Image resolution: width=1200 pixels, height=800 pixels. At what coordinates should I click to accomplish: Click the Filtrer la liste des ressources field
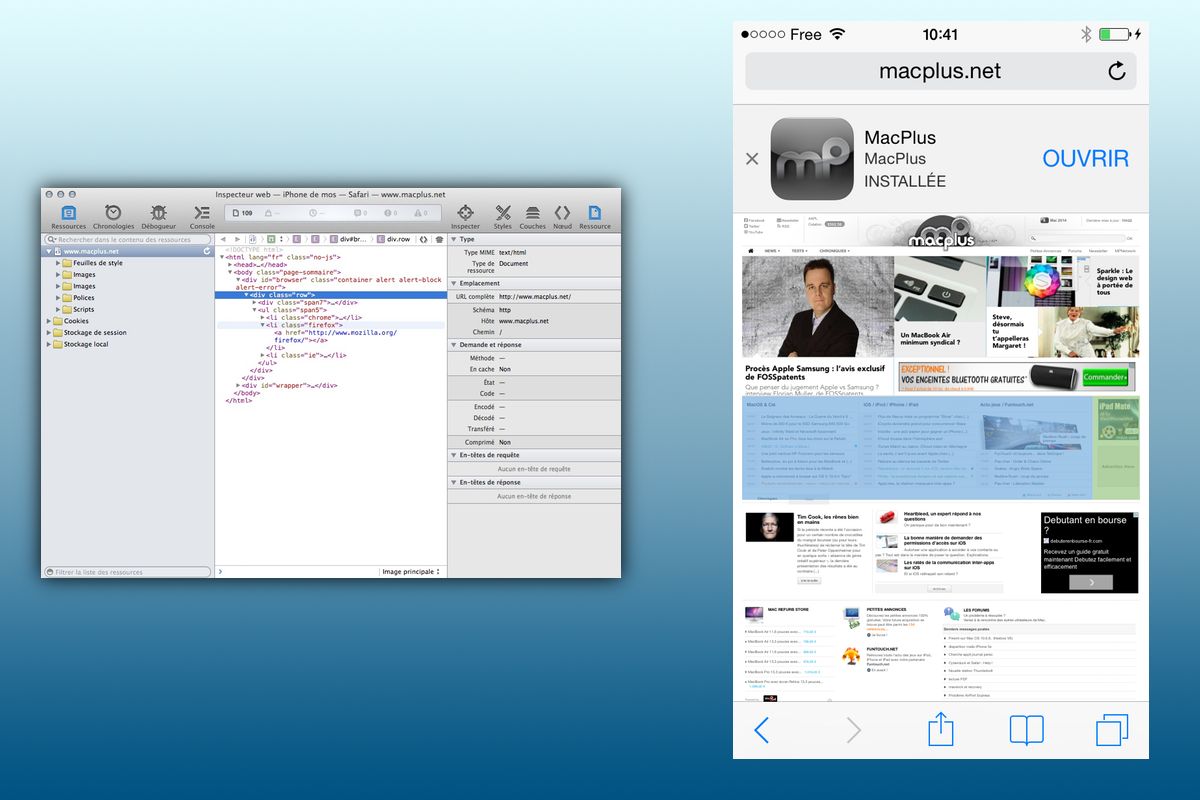point(128,572)
